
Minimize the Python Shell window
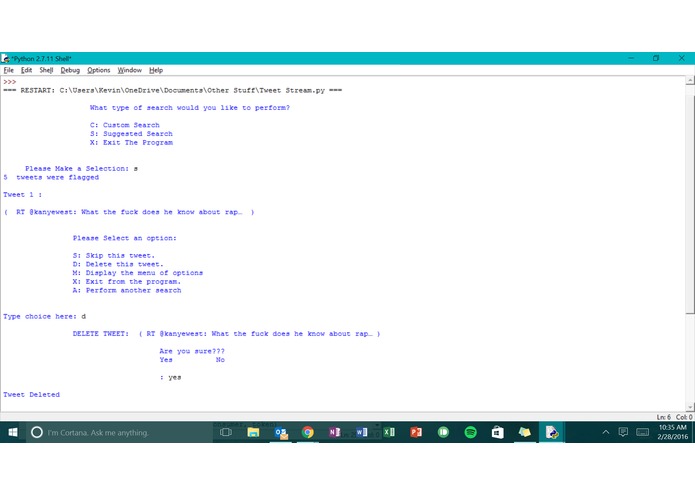(631, 58)
